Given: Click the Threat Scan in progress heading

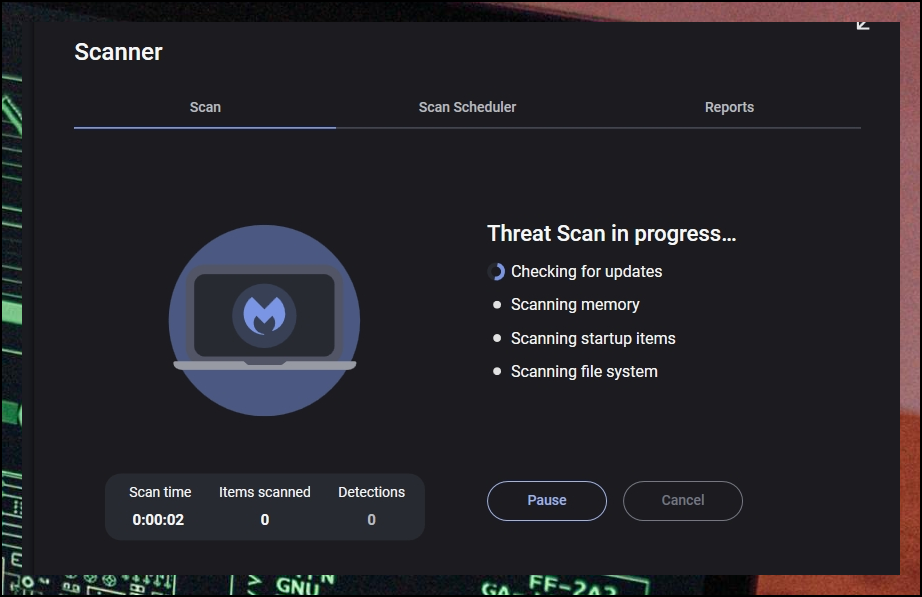Looking at the screenshot, I should point(612,234).
